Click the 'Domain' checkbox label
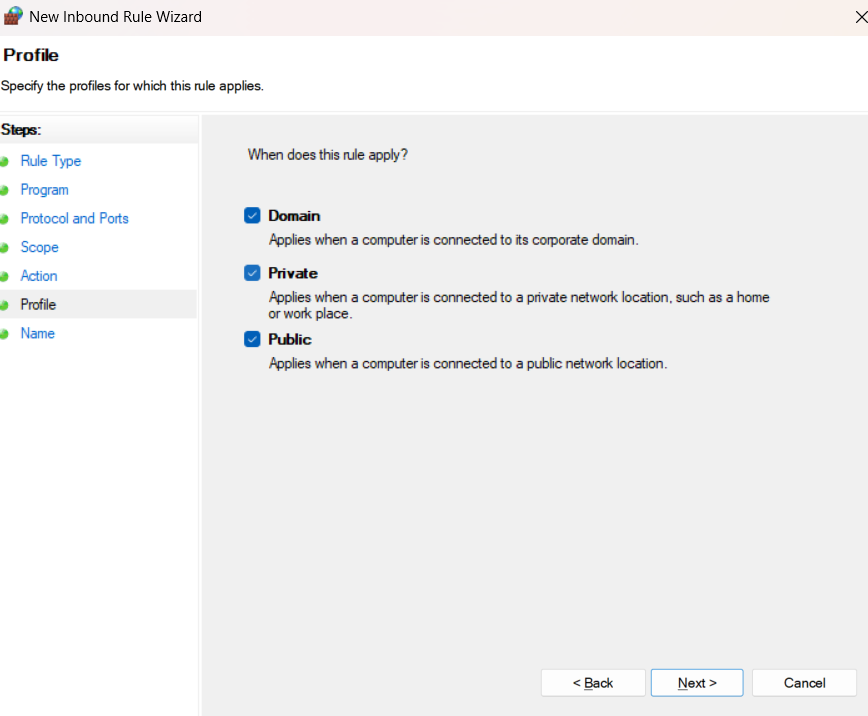Screen dimensions: 868x716 [294, 215]
